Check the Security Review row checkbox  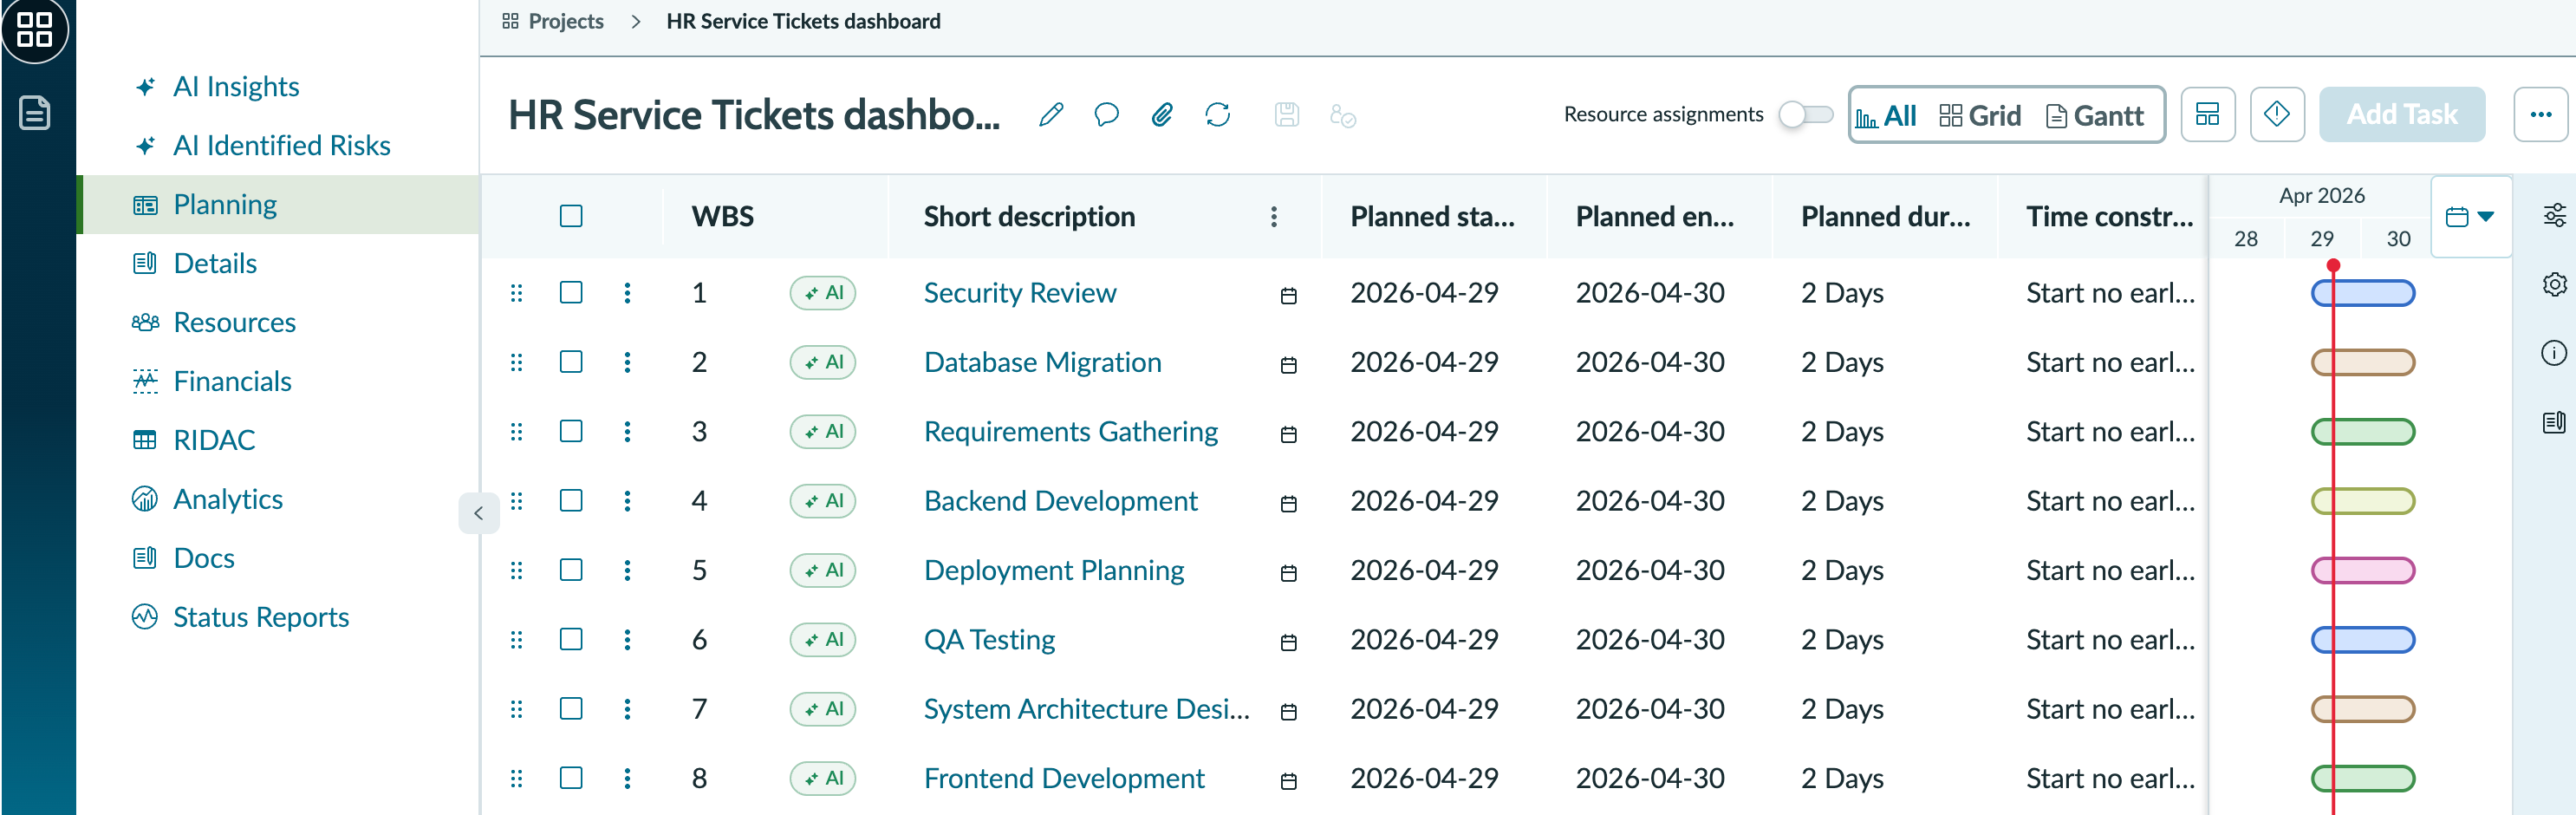coord(571,292)
